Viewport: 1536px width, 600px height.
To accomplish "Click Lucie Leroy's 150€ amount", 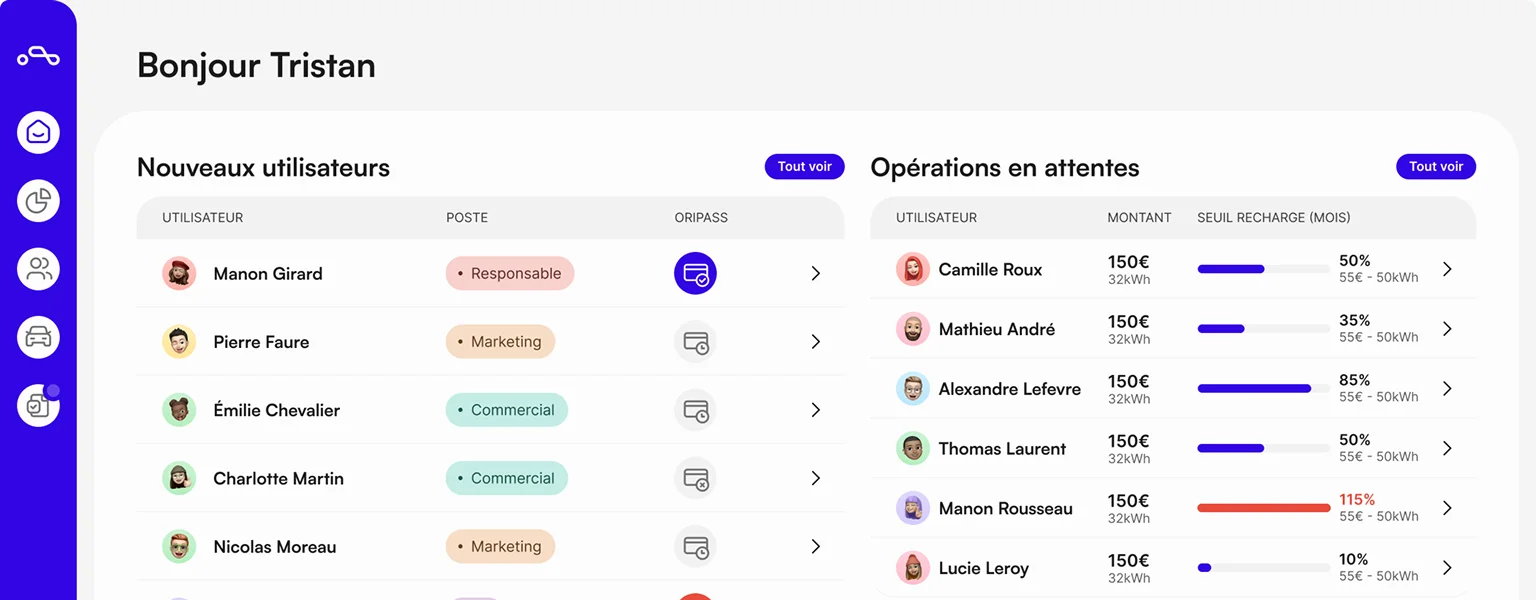I will pyautogui.click(x=1128, y=561).
